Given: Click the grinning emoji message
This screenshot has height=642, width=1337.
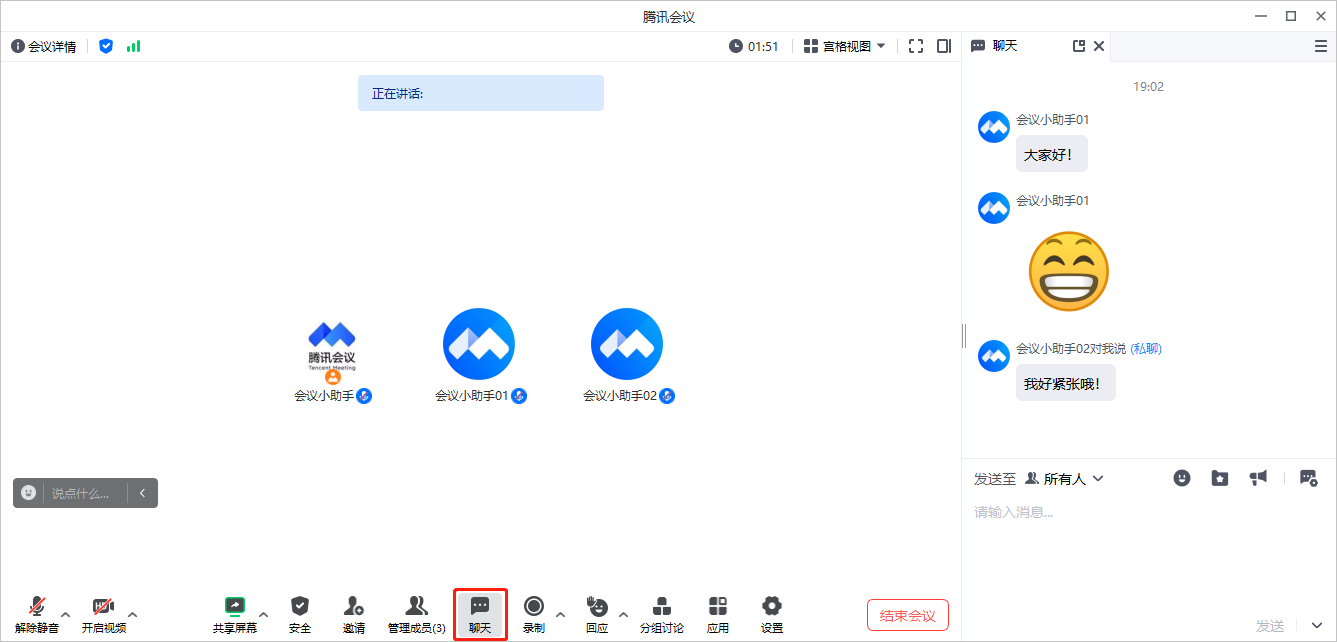Looking at the screenshot, I should pyautogui.click(x=1069, y=271).
